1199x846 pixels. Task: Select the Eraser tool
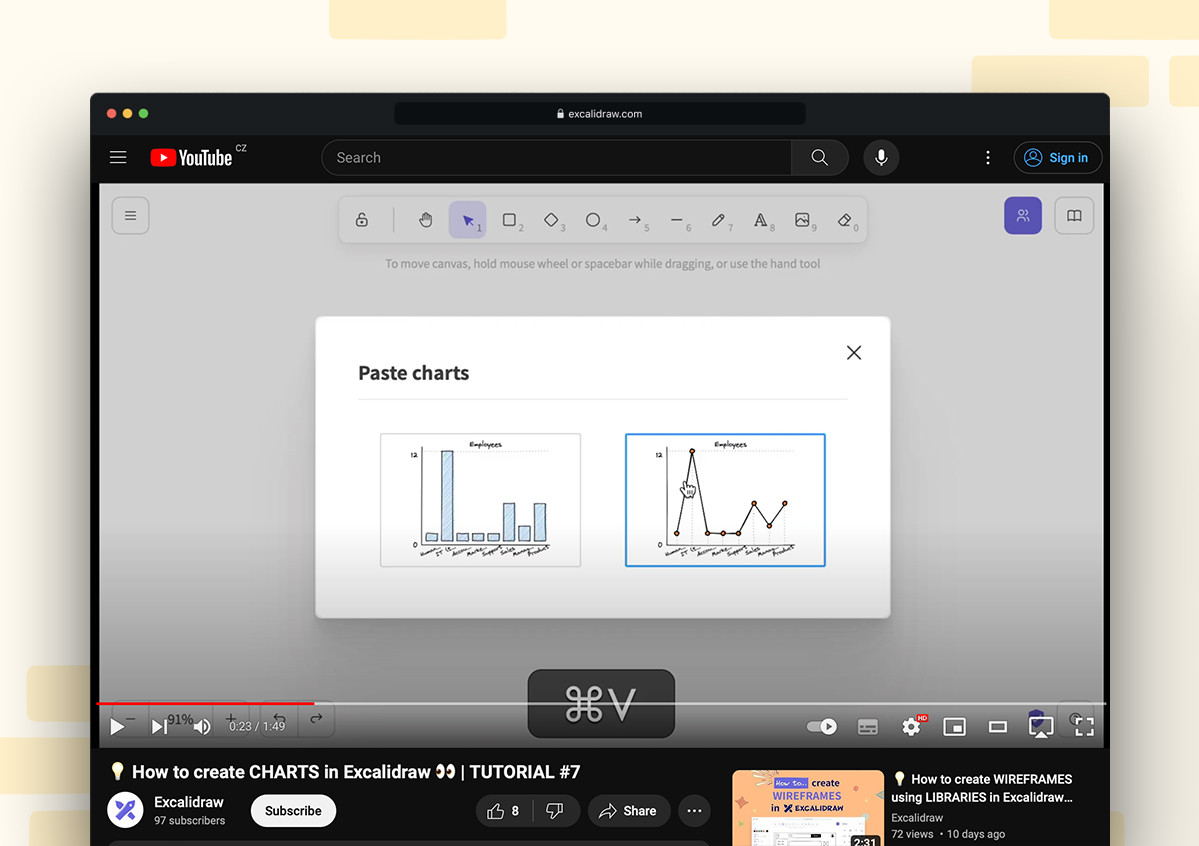click(x=844, y=220)
